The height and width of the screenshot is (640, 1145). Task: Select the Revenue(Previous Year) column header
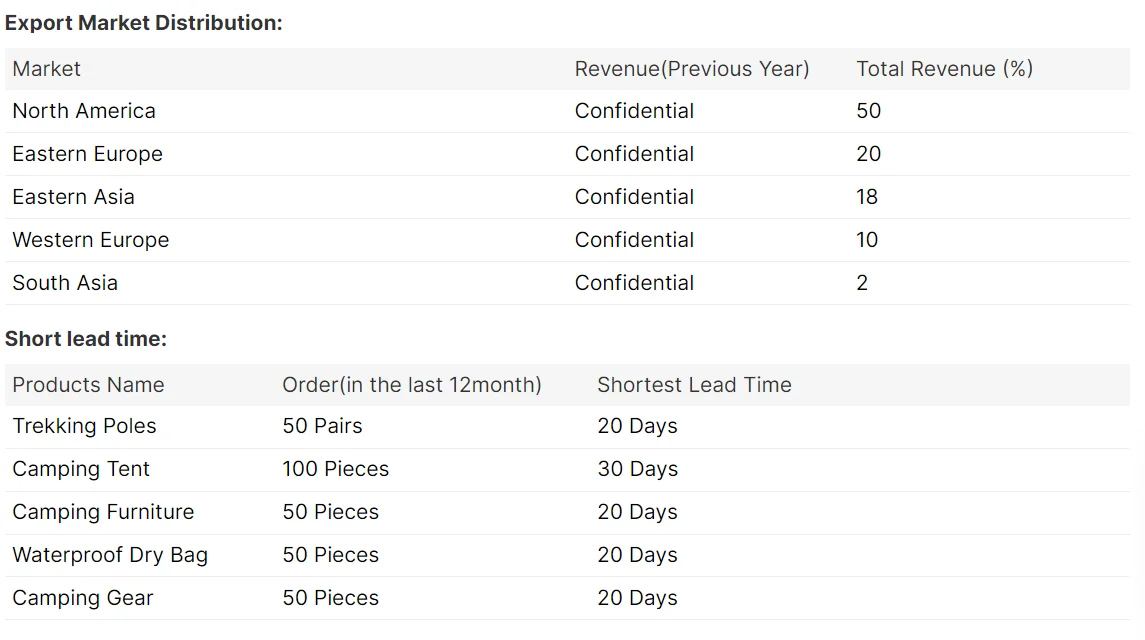pyautogui.click(x=691, y=69)
